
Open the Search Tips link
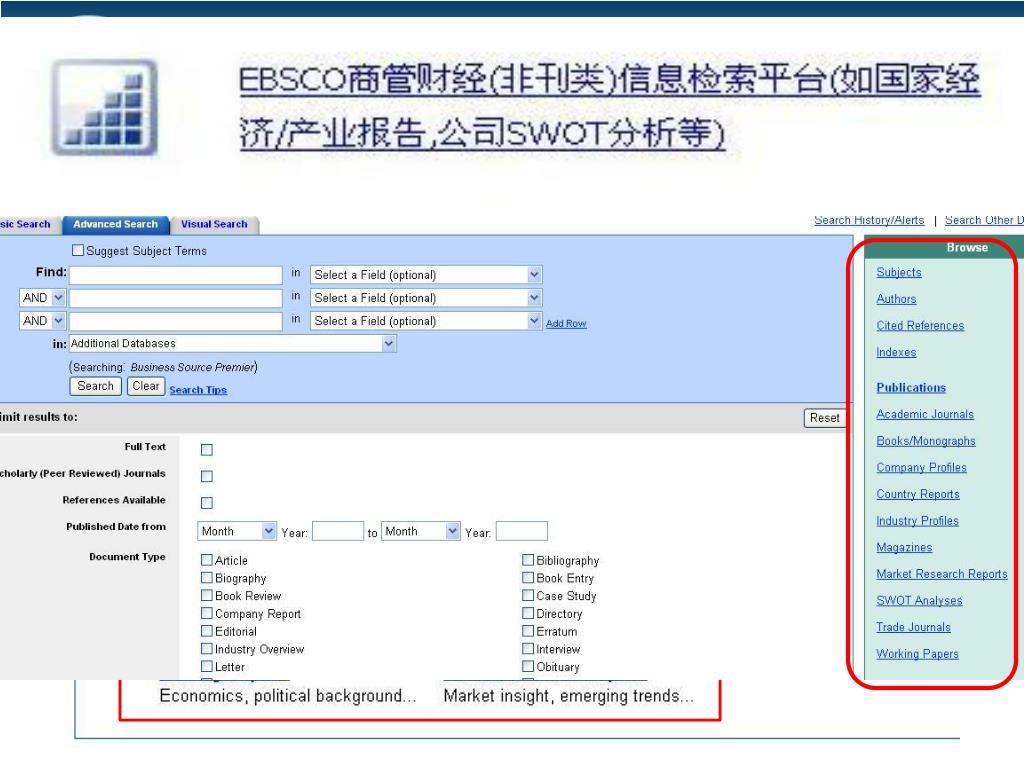[x=198, y=390]
